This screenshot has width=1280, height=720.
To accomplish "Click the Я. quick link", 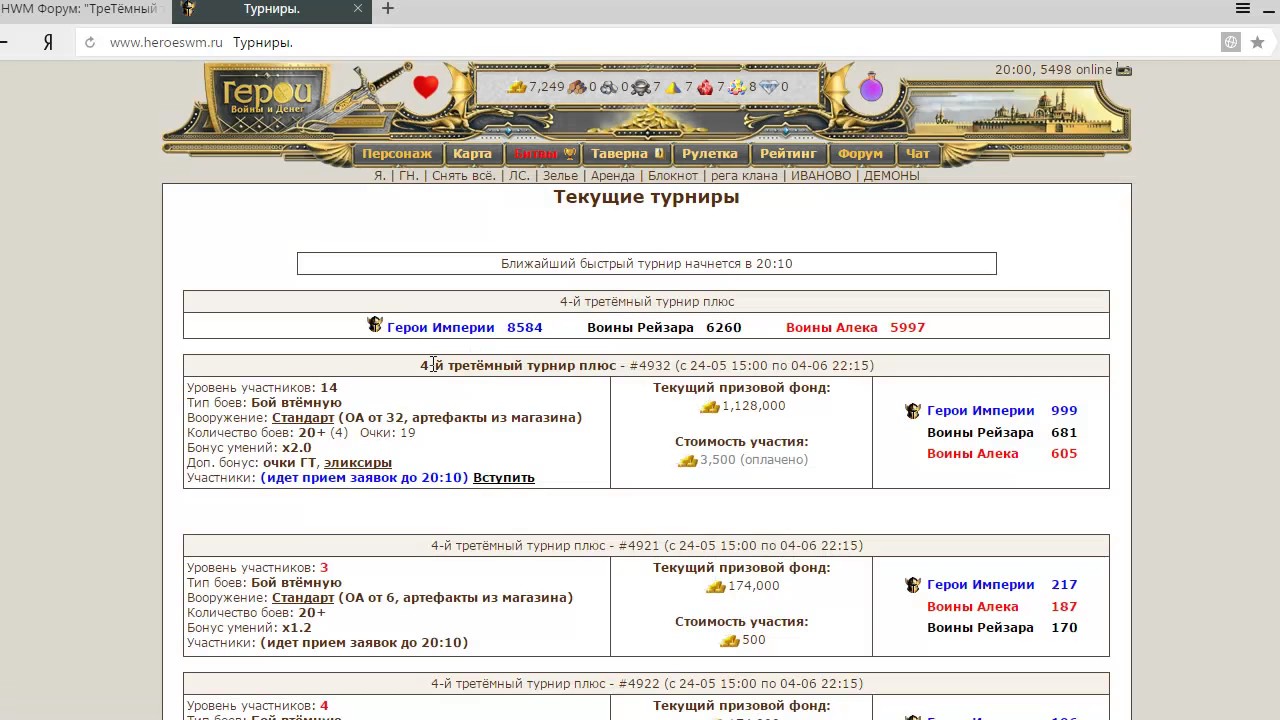I will click(x=380, y=176).
